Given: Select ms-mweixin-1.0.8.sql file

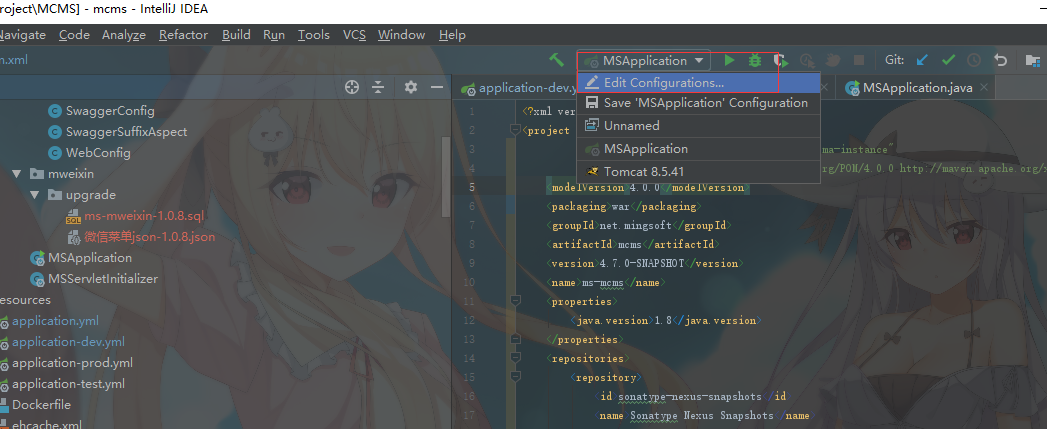Looking at the screenshot, I should [144, 216].
